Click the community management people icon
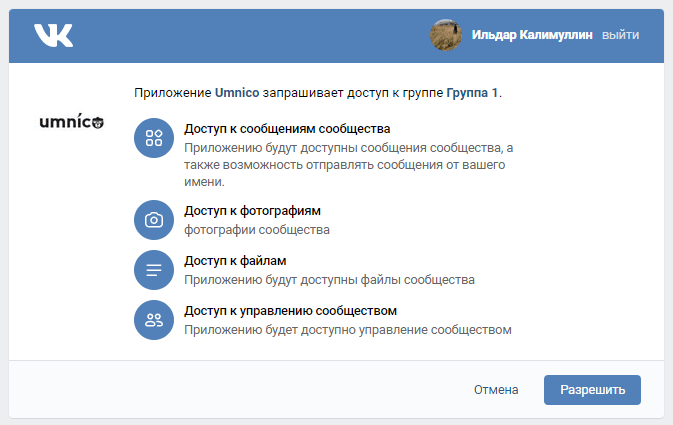Viewport: 673px width, 425px height. coord(154,320)
